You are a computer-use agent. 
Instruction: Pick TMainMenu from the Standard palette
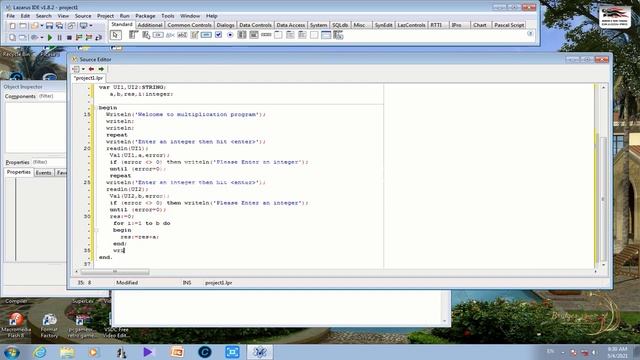[134, 35]
